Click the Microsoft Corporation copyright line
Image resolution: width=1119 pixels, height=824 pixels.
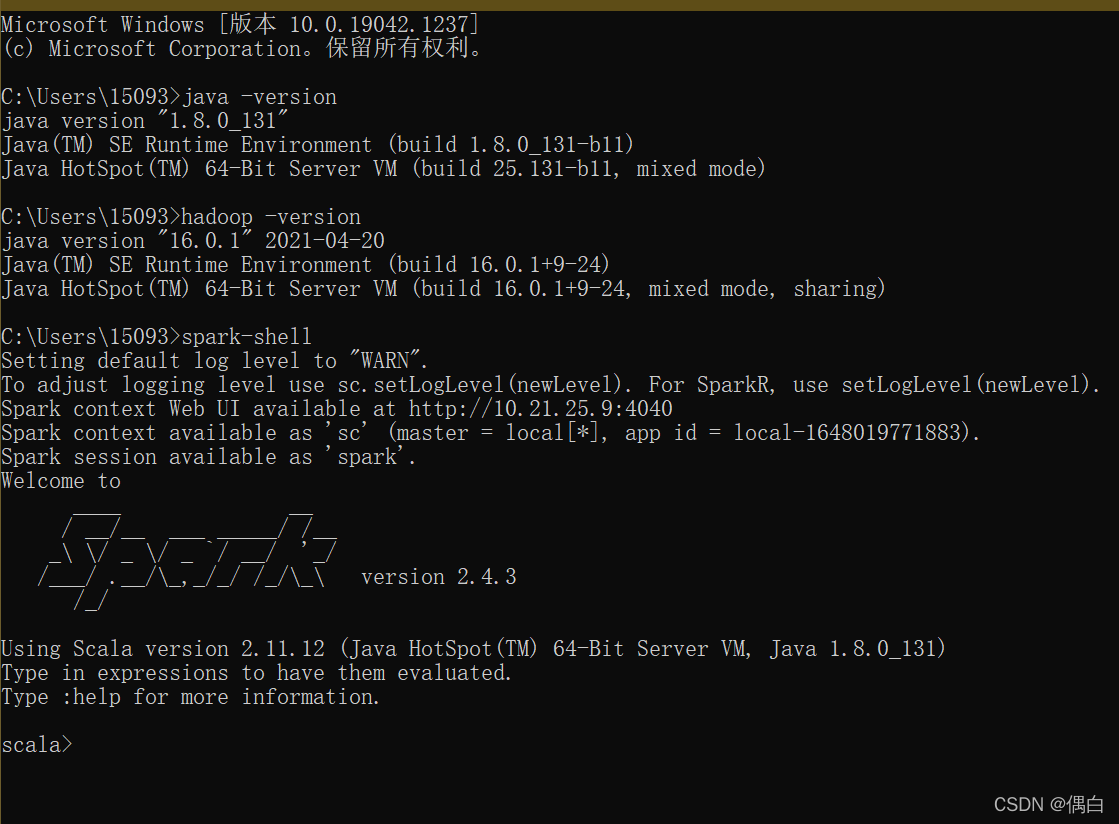pos(242,48)
